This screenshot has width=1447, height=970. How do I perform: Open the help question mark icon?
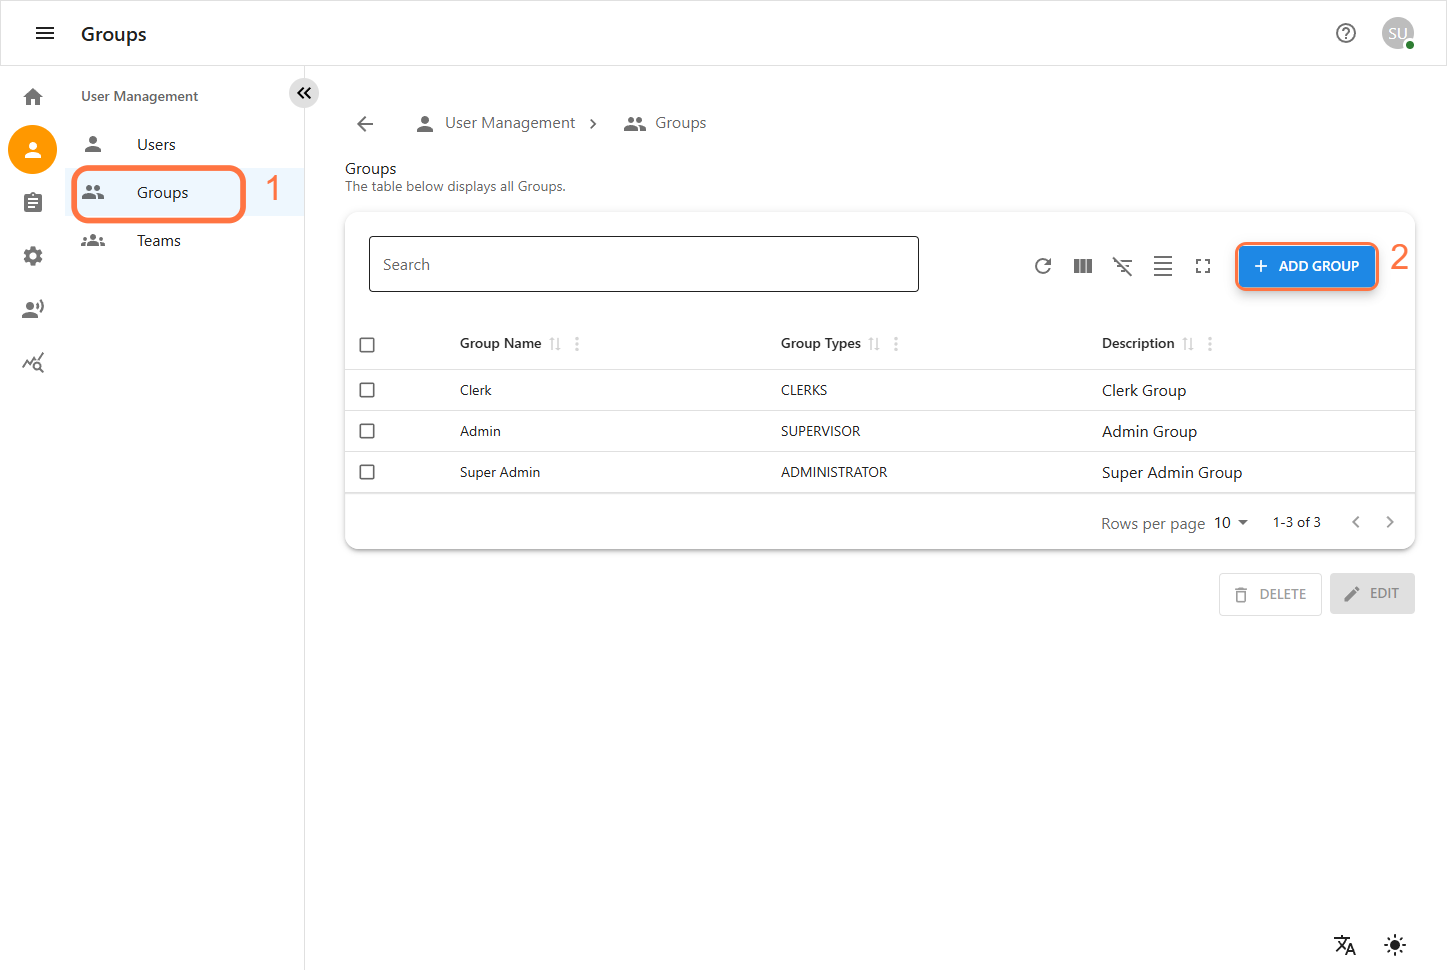coord(1346,33)
